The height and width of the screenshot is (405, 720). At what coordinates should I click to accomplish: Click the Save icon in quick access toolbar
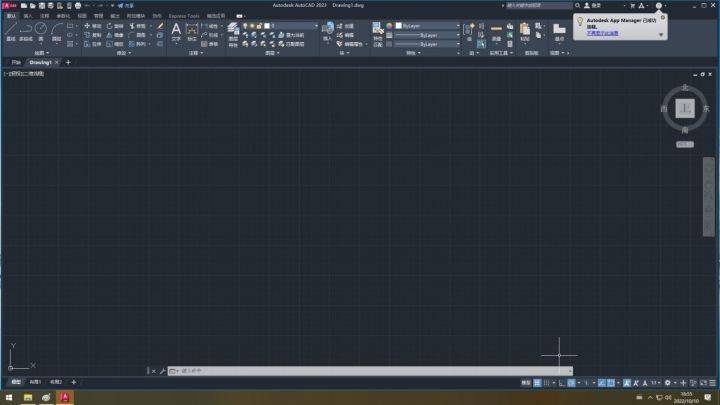tap(41, 6)
